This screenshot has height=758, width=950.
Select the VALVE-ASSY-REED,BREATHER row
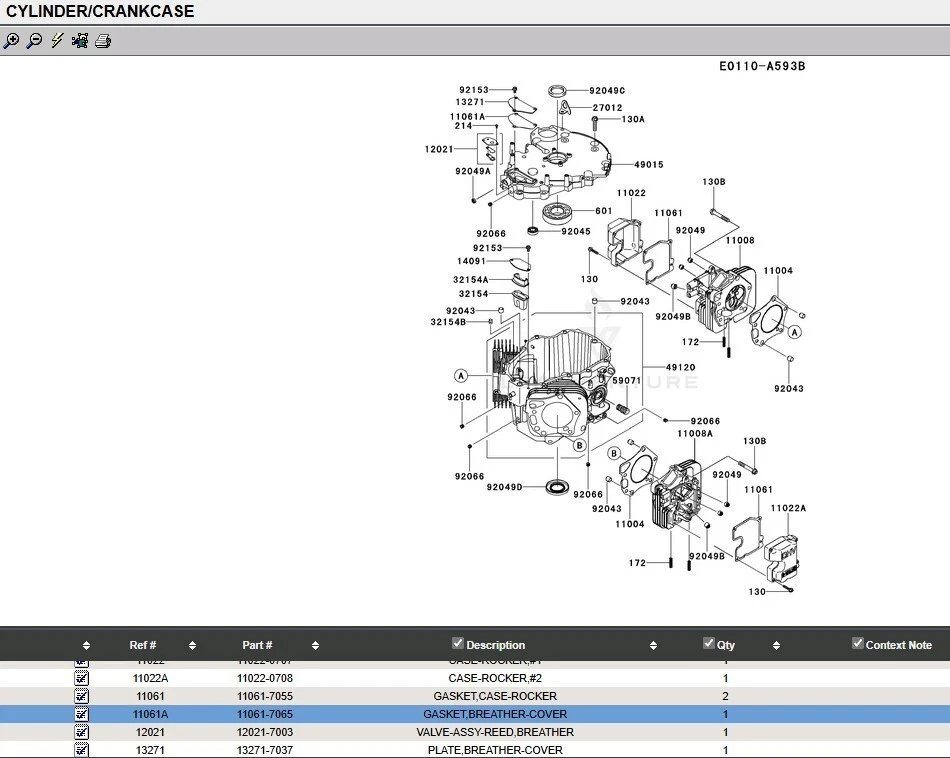pos(495,732)
